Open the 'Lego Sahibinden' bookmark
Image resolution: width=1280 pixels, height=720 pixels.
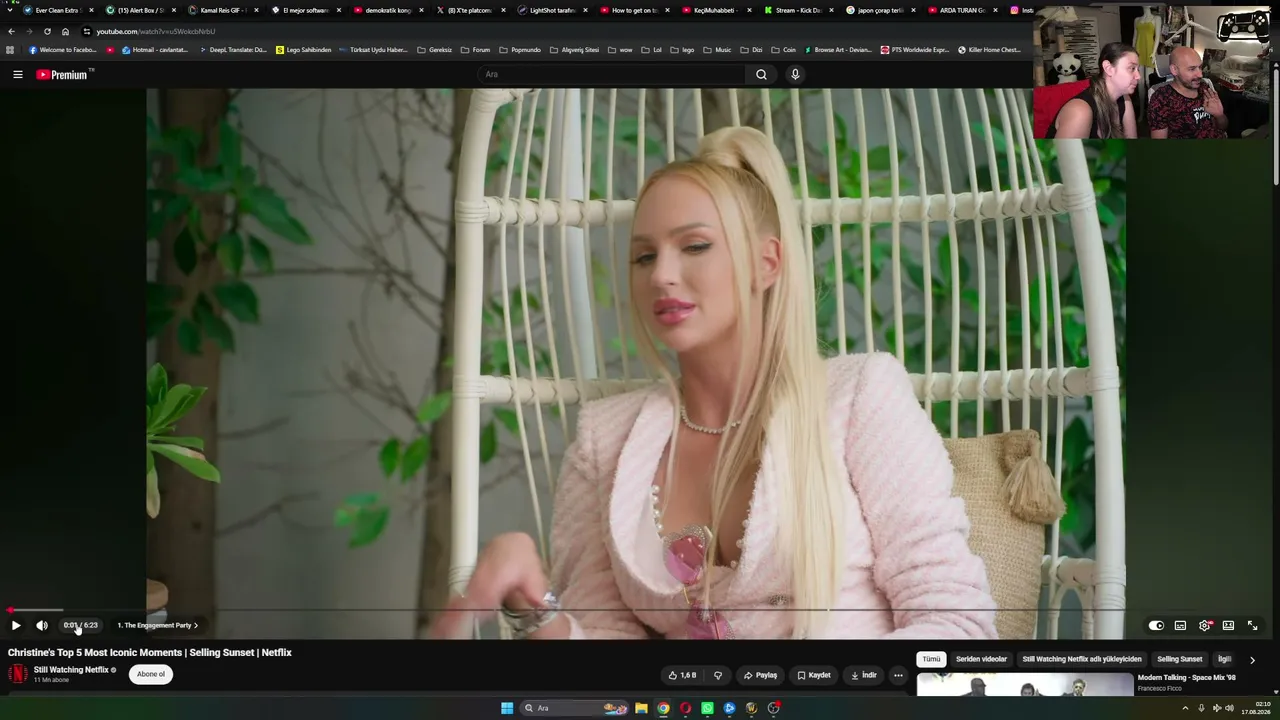(x=303, y=50)
